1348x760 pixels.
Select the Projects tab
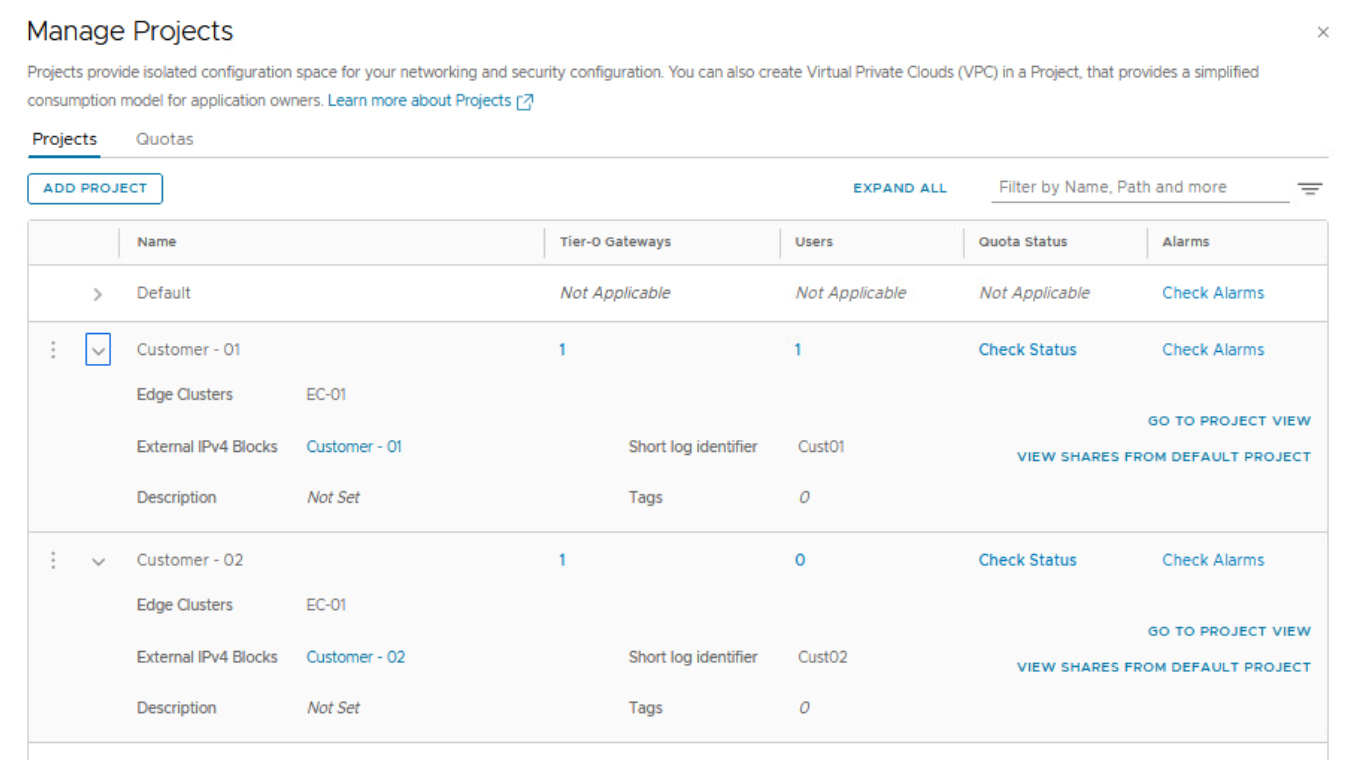[x=64, y=139]
